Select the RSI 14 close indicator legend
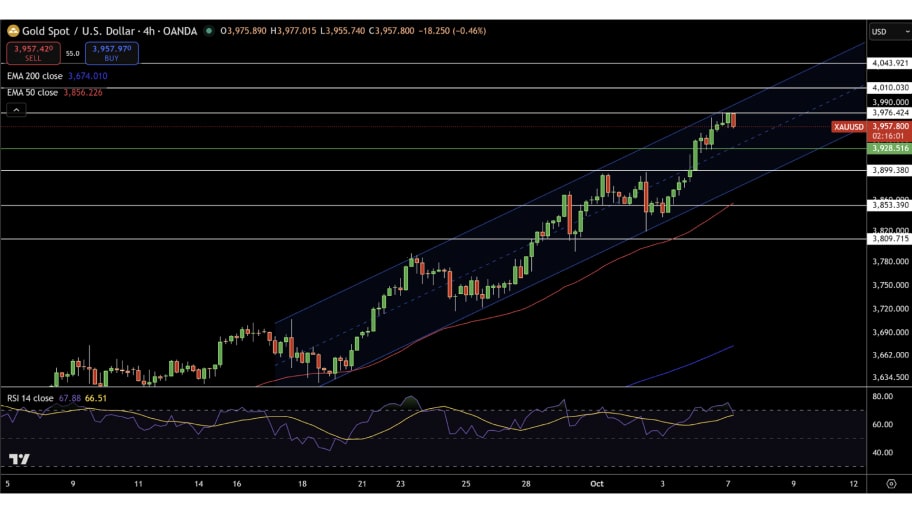The width and height of the screenshot is (912, 513). coord(30,398)
